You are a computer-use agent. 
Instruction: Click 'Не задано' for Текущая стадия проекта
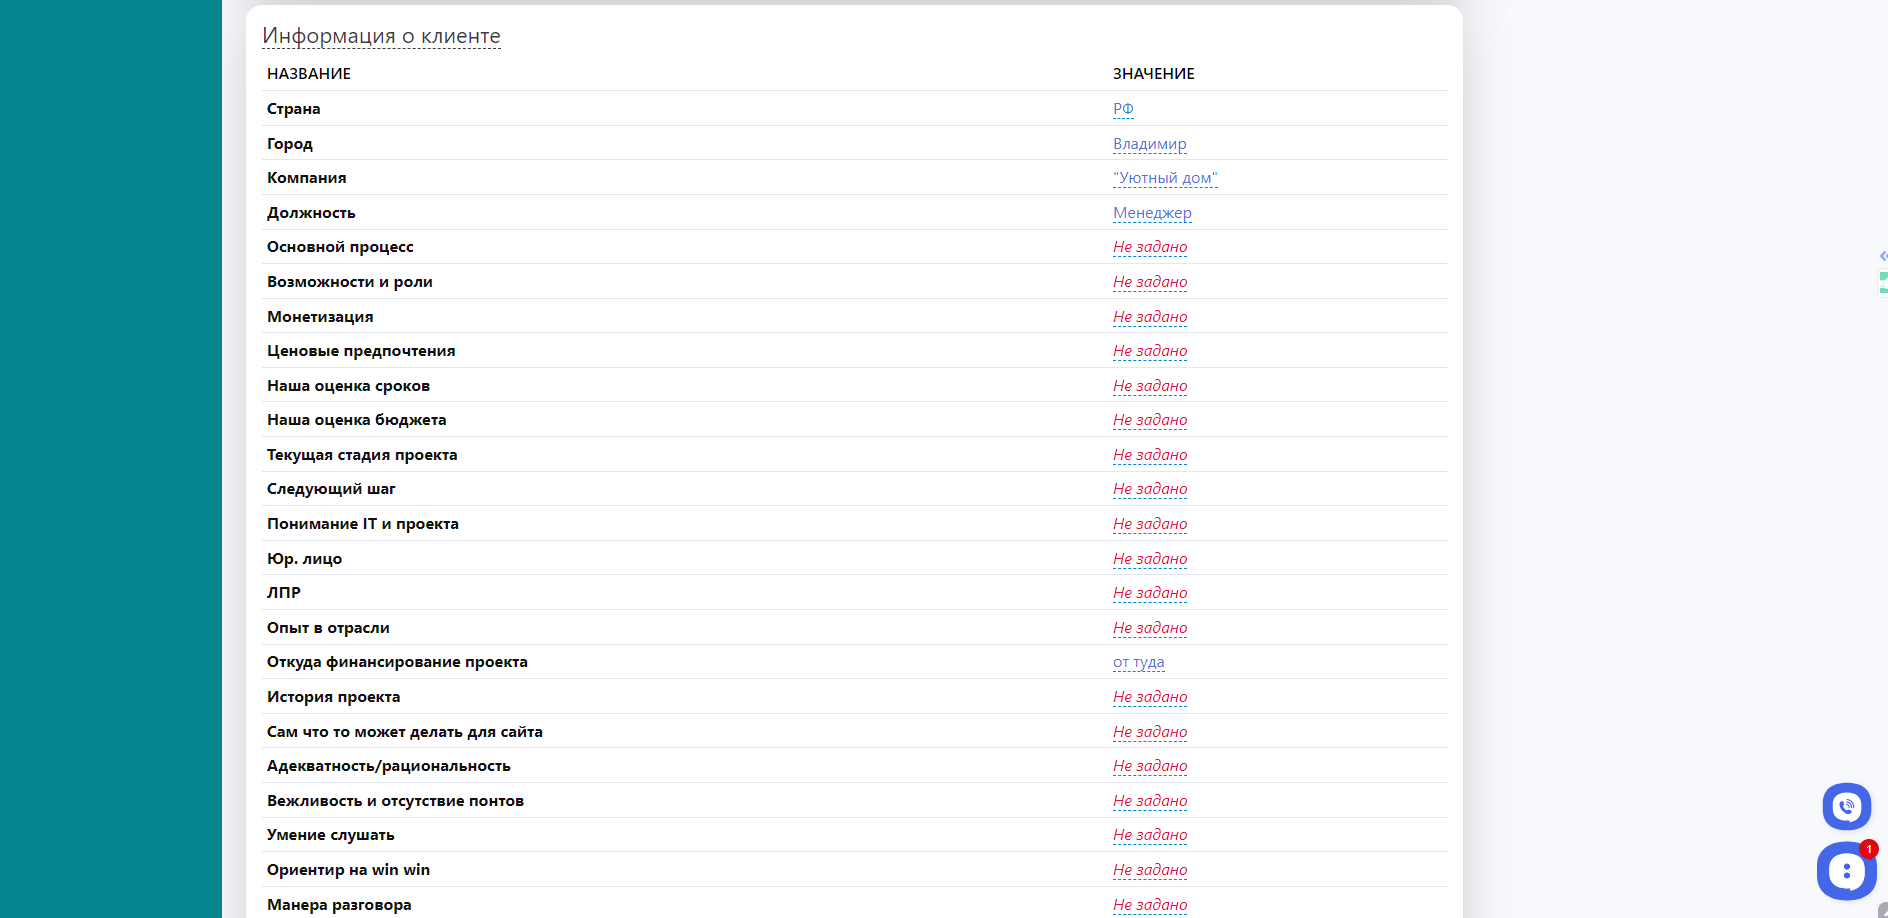1150,455
